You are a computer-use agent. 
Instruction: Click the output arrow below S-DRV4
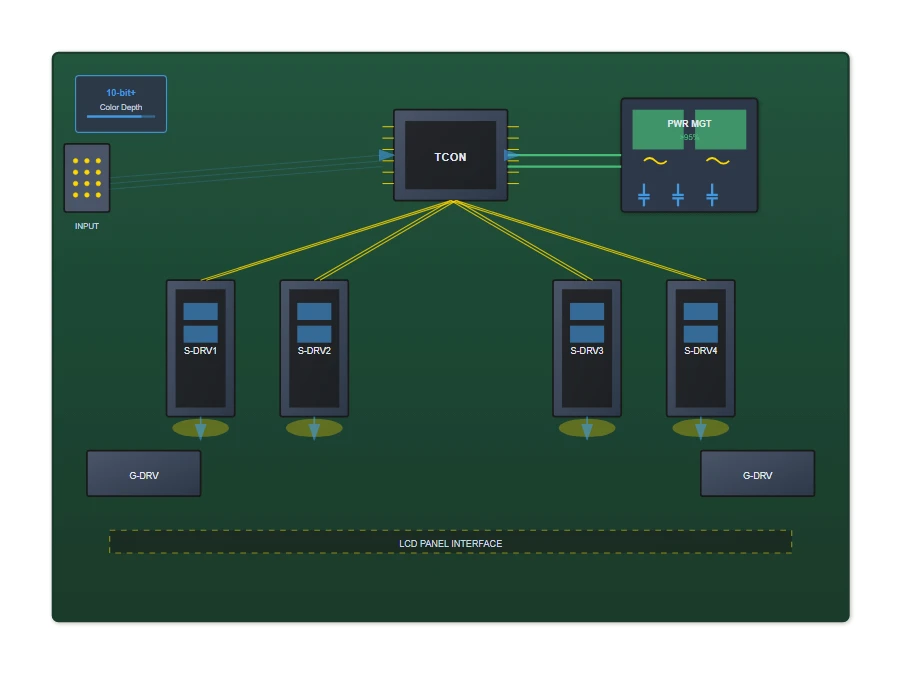pyautogui.click(x=700, y=428)
